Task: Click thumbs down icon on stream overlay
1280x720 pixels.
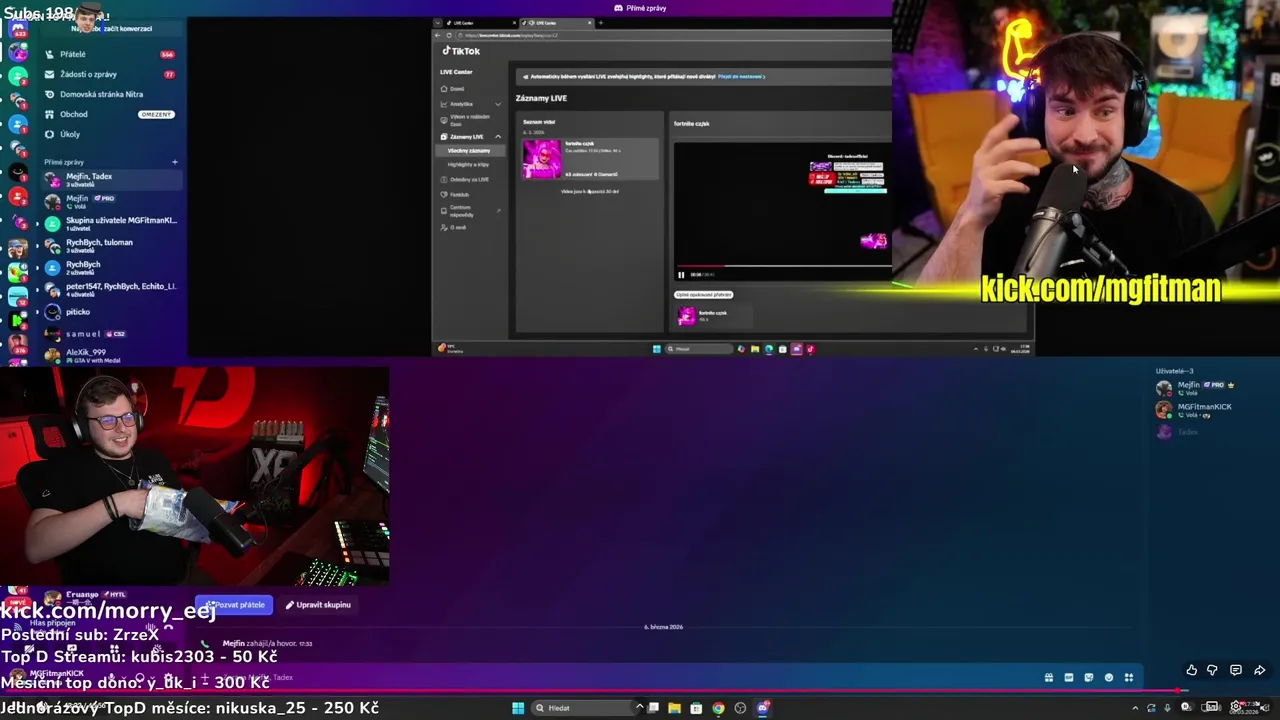Action: pos(1212,670)
